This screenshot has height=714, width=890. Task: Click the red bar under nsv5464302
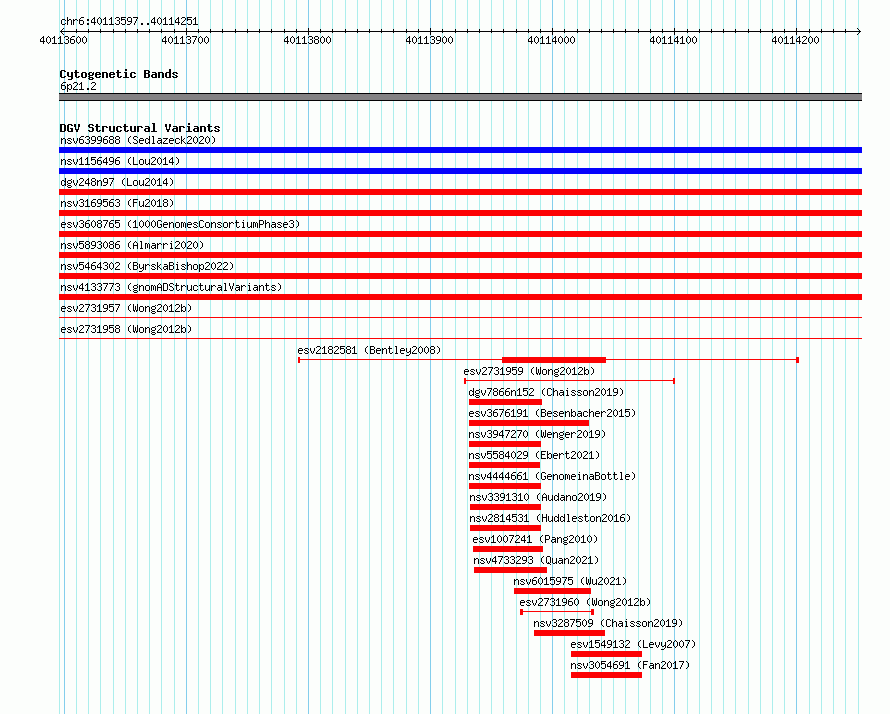460,276
